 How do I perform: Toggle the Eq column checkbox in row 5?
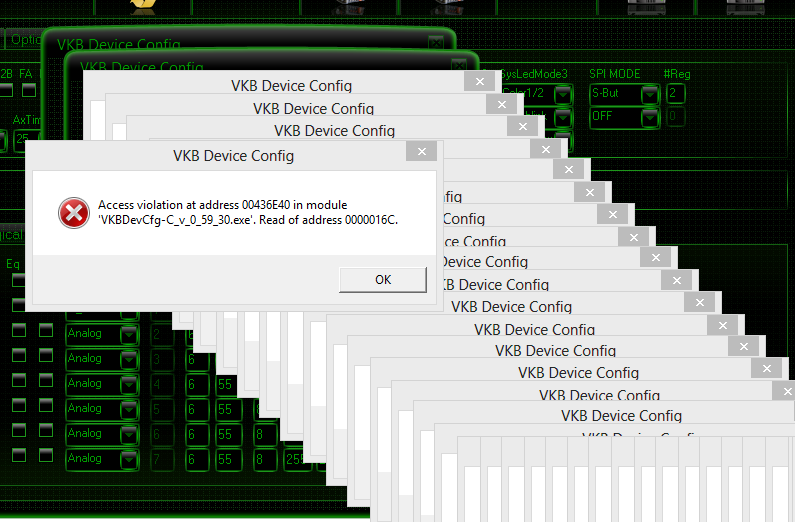[x=19, y=405]
